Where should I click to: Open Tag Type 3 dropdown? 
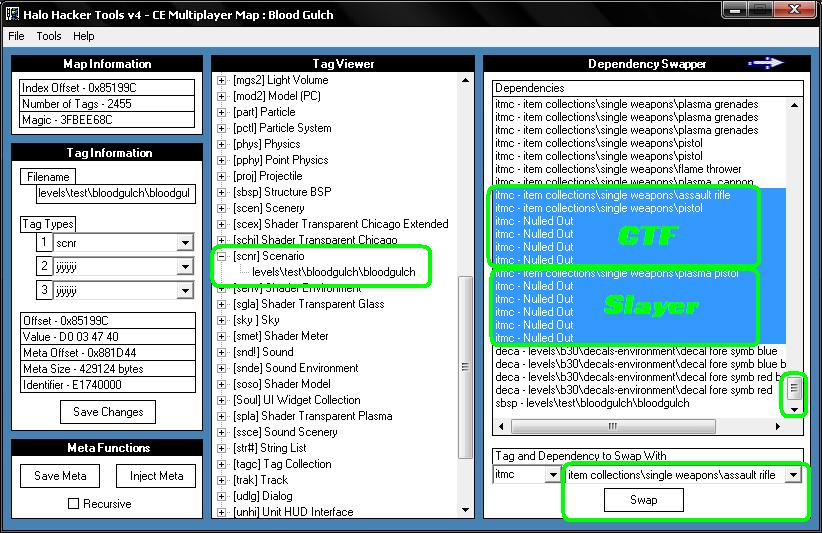point(185,290)
